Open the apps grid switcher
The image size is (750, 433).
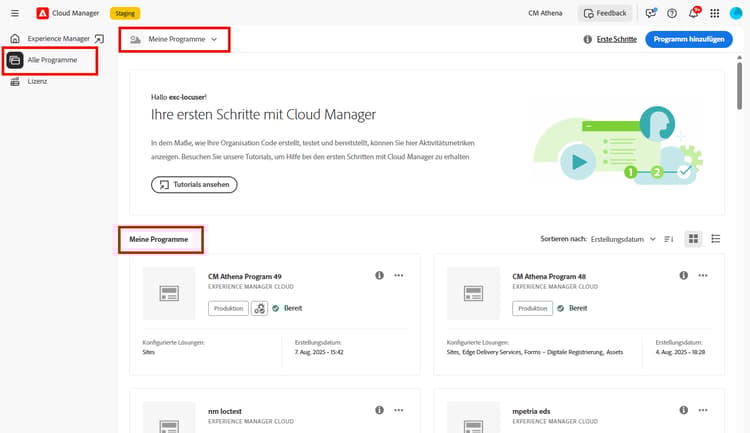[x=715, y=13]
